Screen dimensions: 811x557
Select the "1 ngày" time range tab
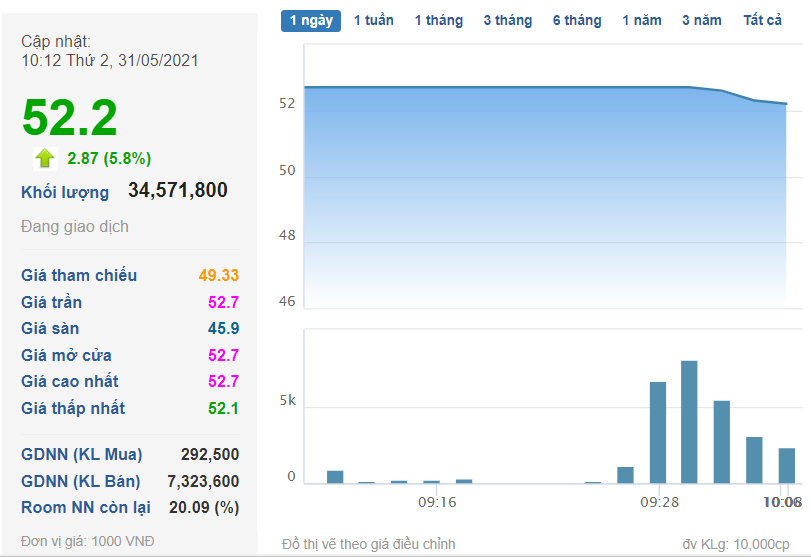tap(310, 20)
